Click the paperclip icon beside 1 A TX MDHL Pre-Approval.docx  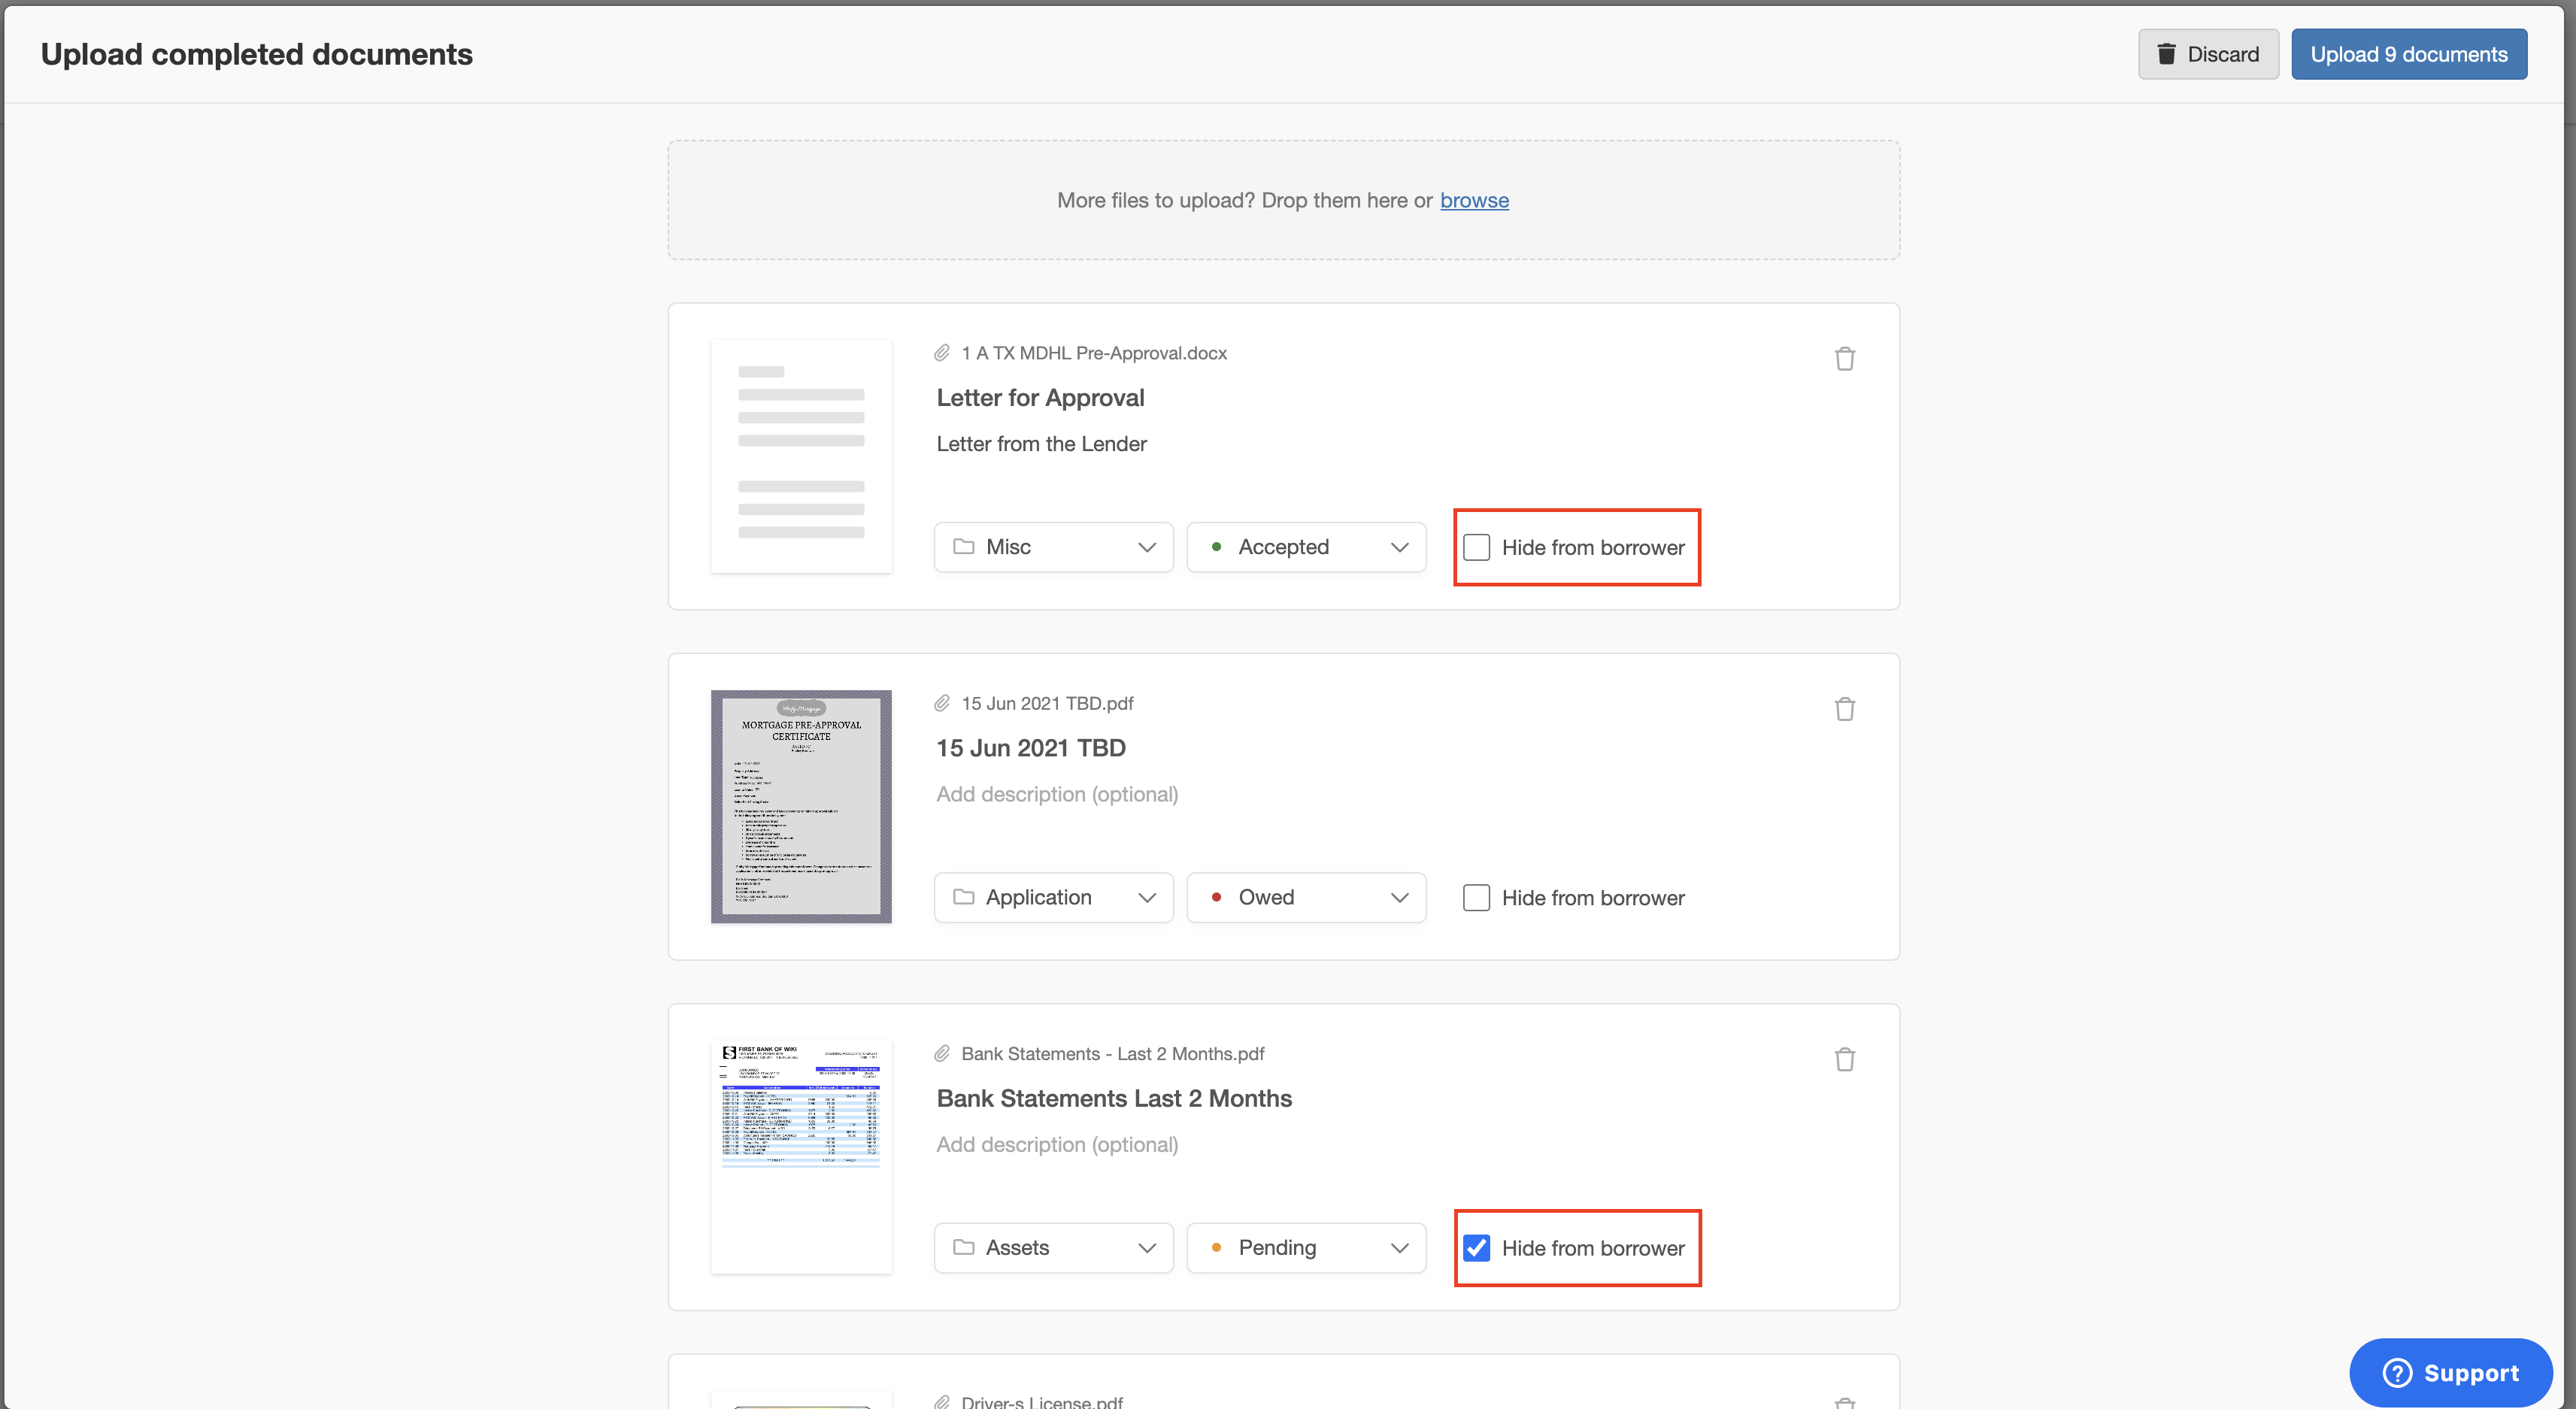pyautogui.click(x=941, y=352)
